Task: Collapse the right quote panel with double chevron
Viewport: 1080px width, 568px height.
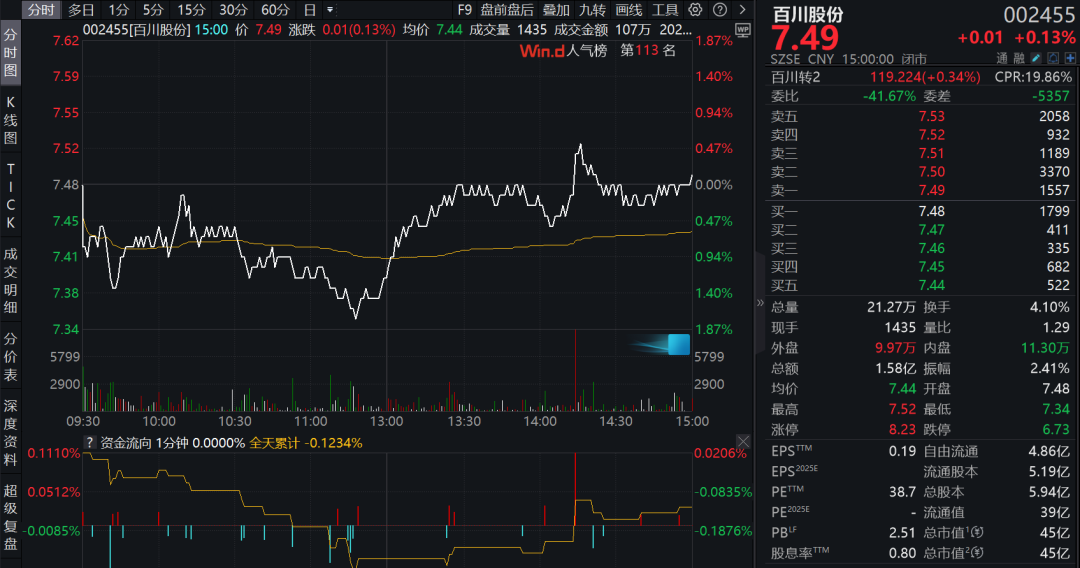Action: pyautogui.click(x=760, y=302)
